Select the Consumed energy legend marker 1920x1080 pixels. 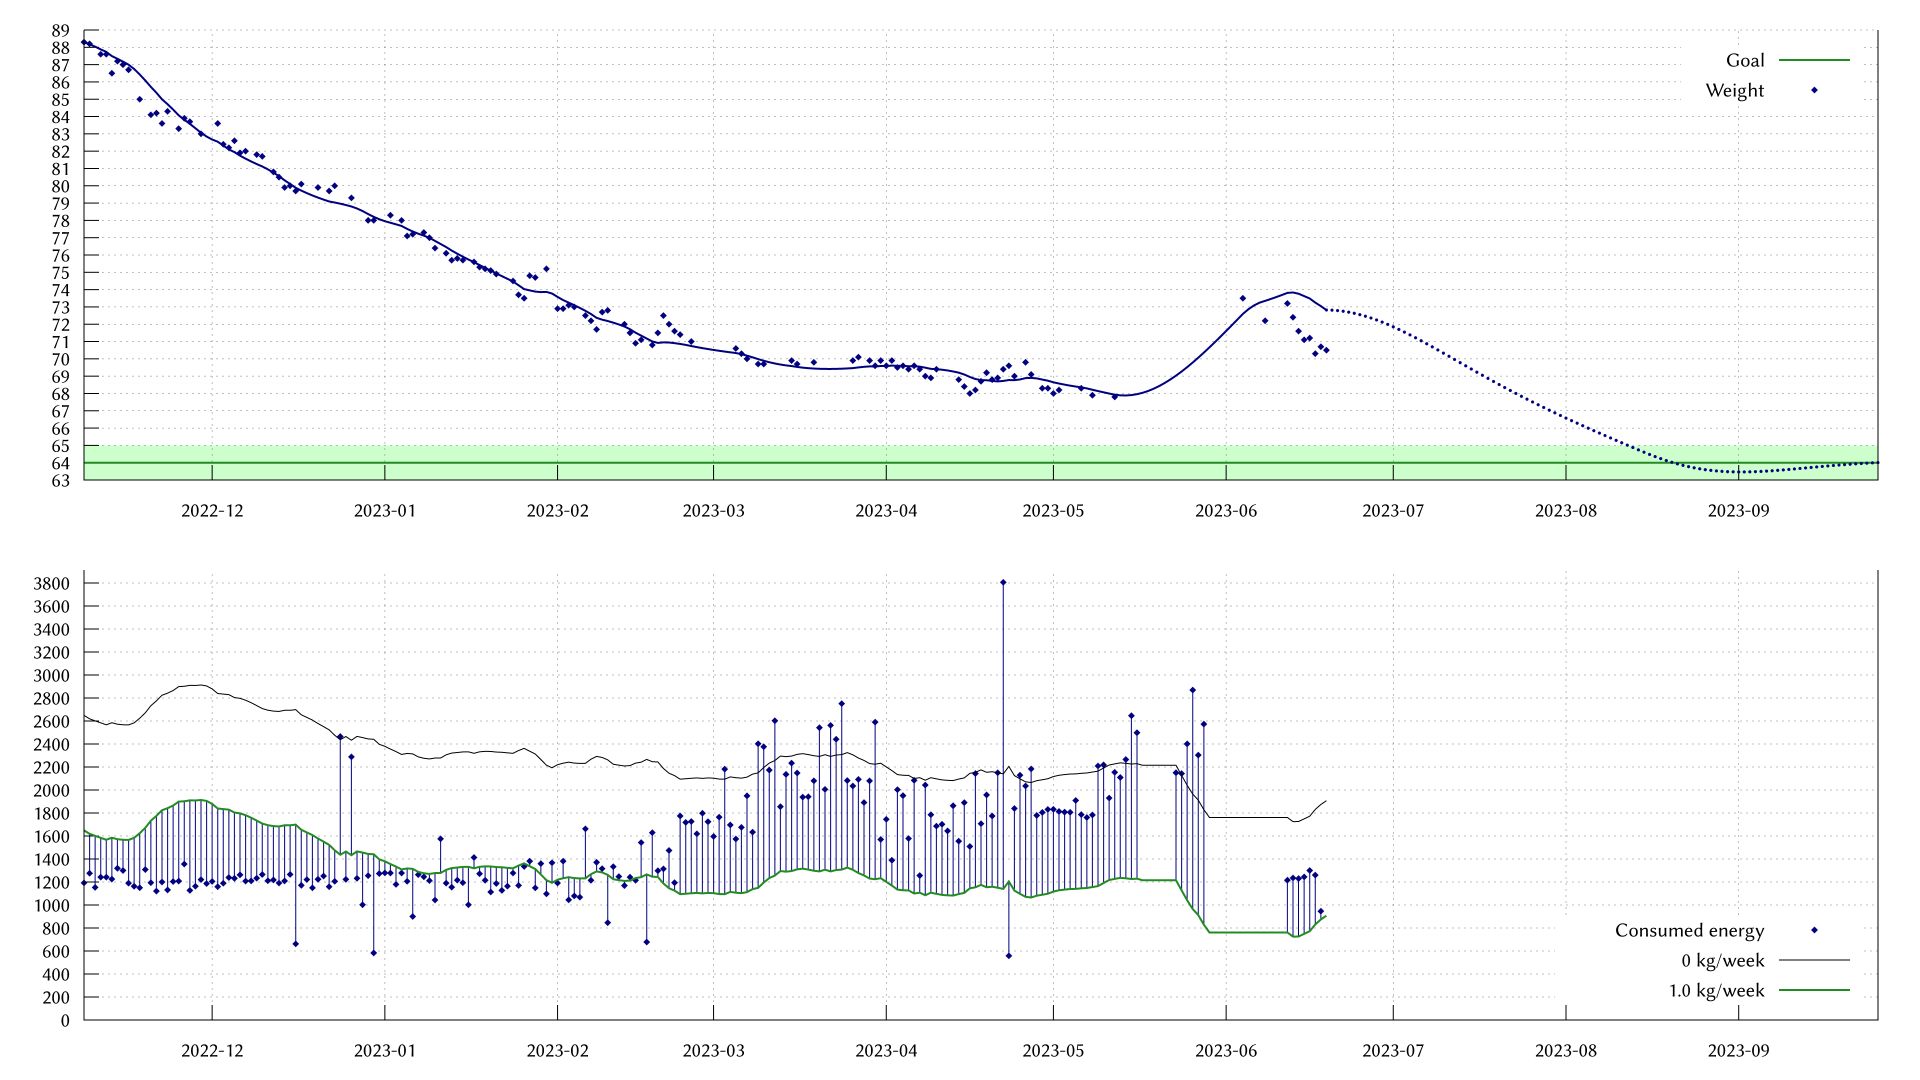point(1812,930)
